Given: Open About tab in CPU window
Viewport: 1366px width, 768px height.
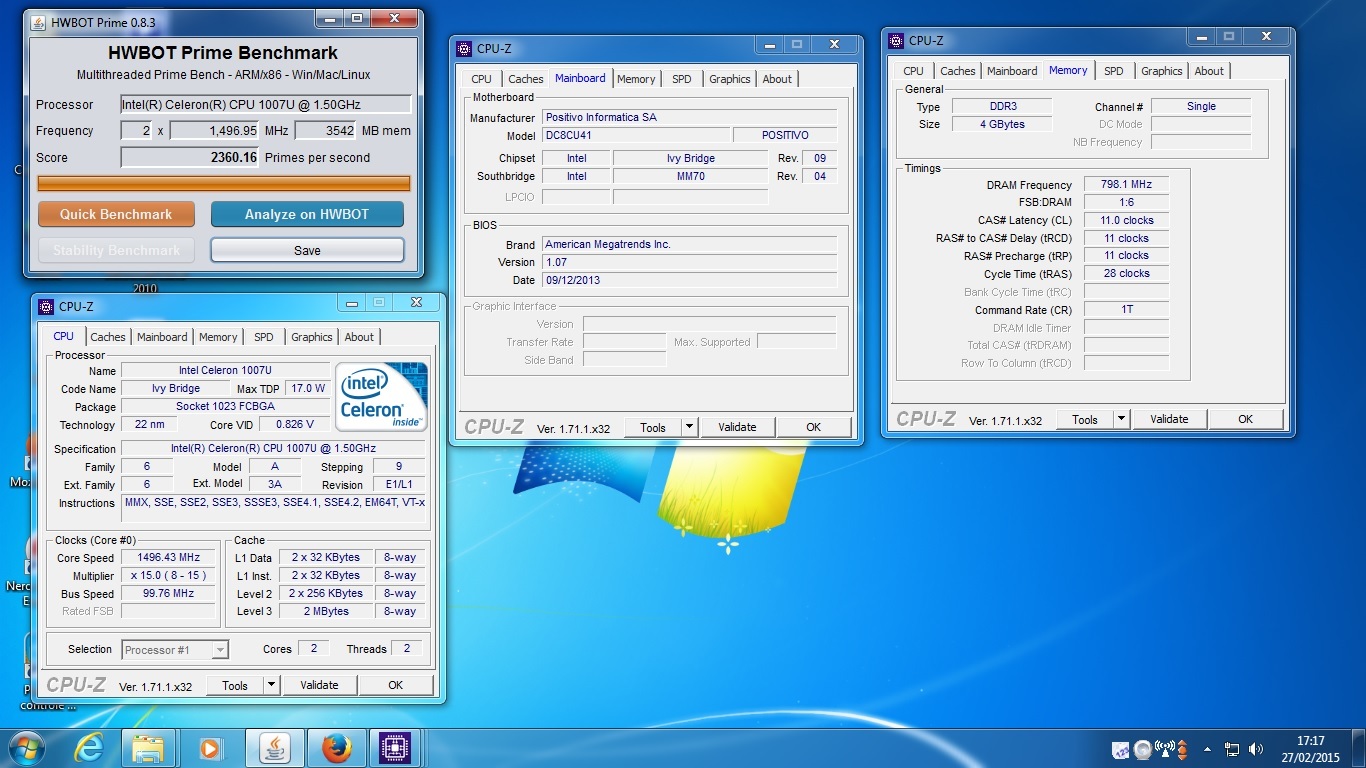Looking at the screenshot, I should point(359,337).
